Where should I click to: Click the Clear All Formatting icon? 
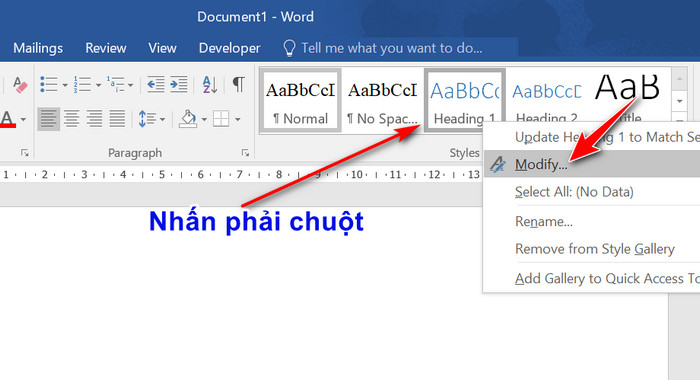pyautogui.click(x=20, y=84)
